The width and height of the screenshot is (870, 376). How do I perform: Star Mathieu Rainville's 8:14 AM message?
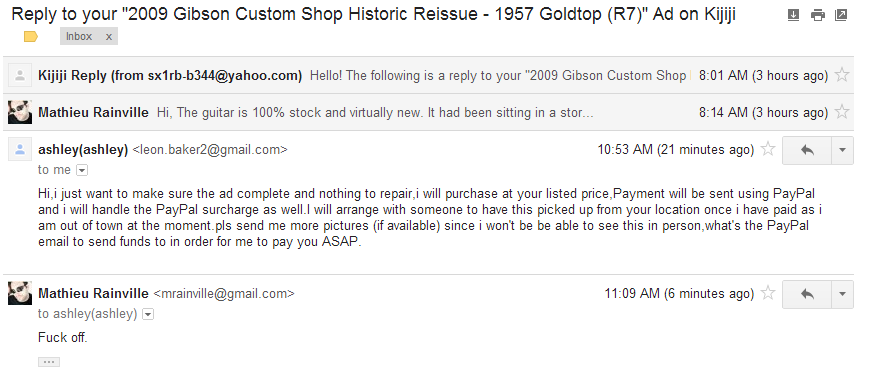(842, 112)
